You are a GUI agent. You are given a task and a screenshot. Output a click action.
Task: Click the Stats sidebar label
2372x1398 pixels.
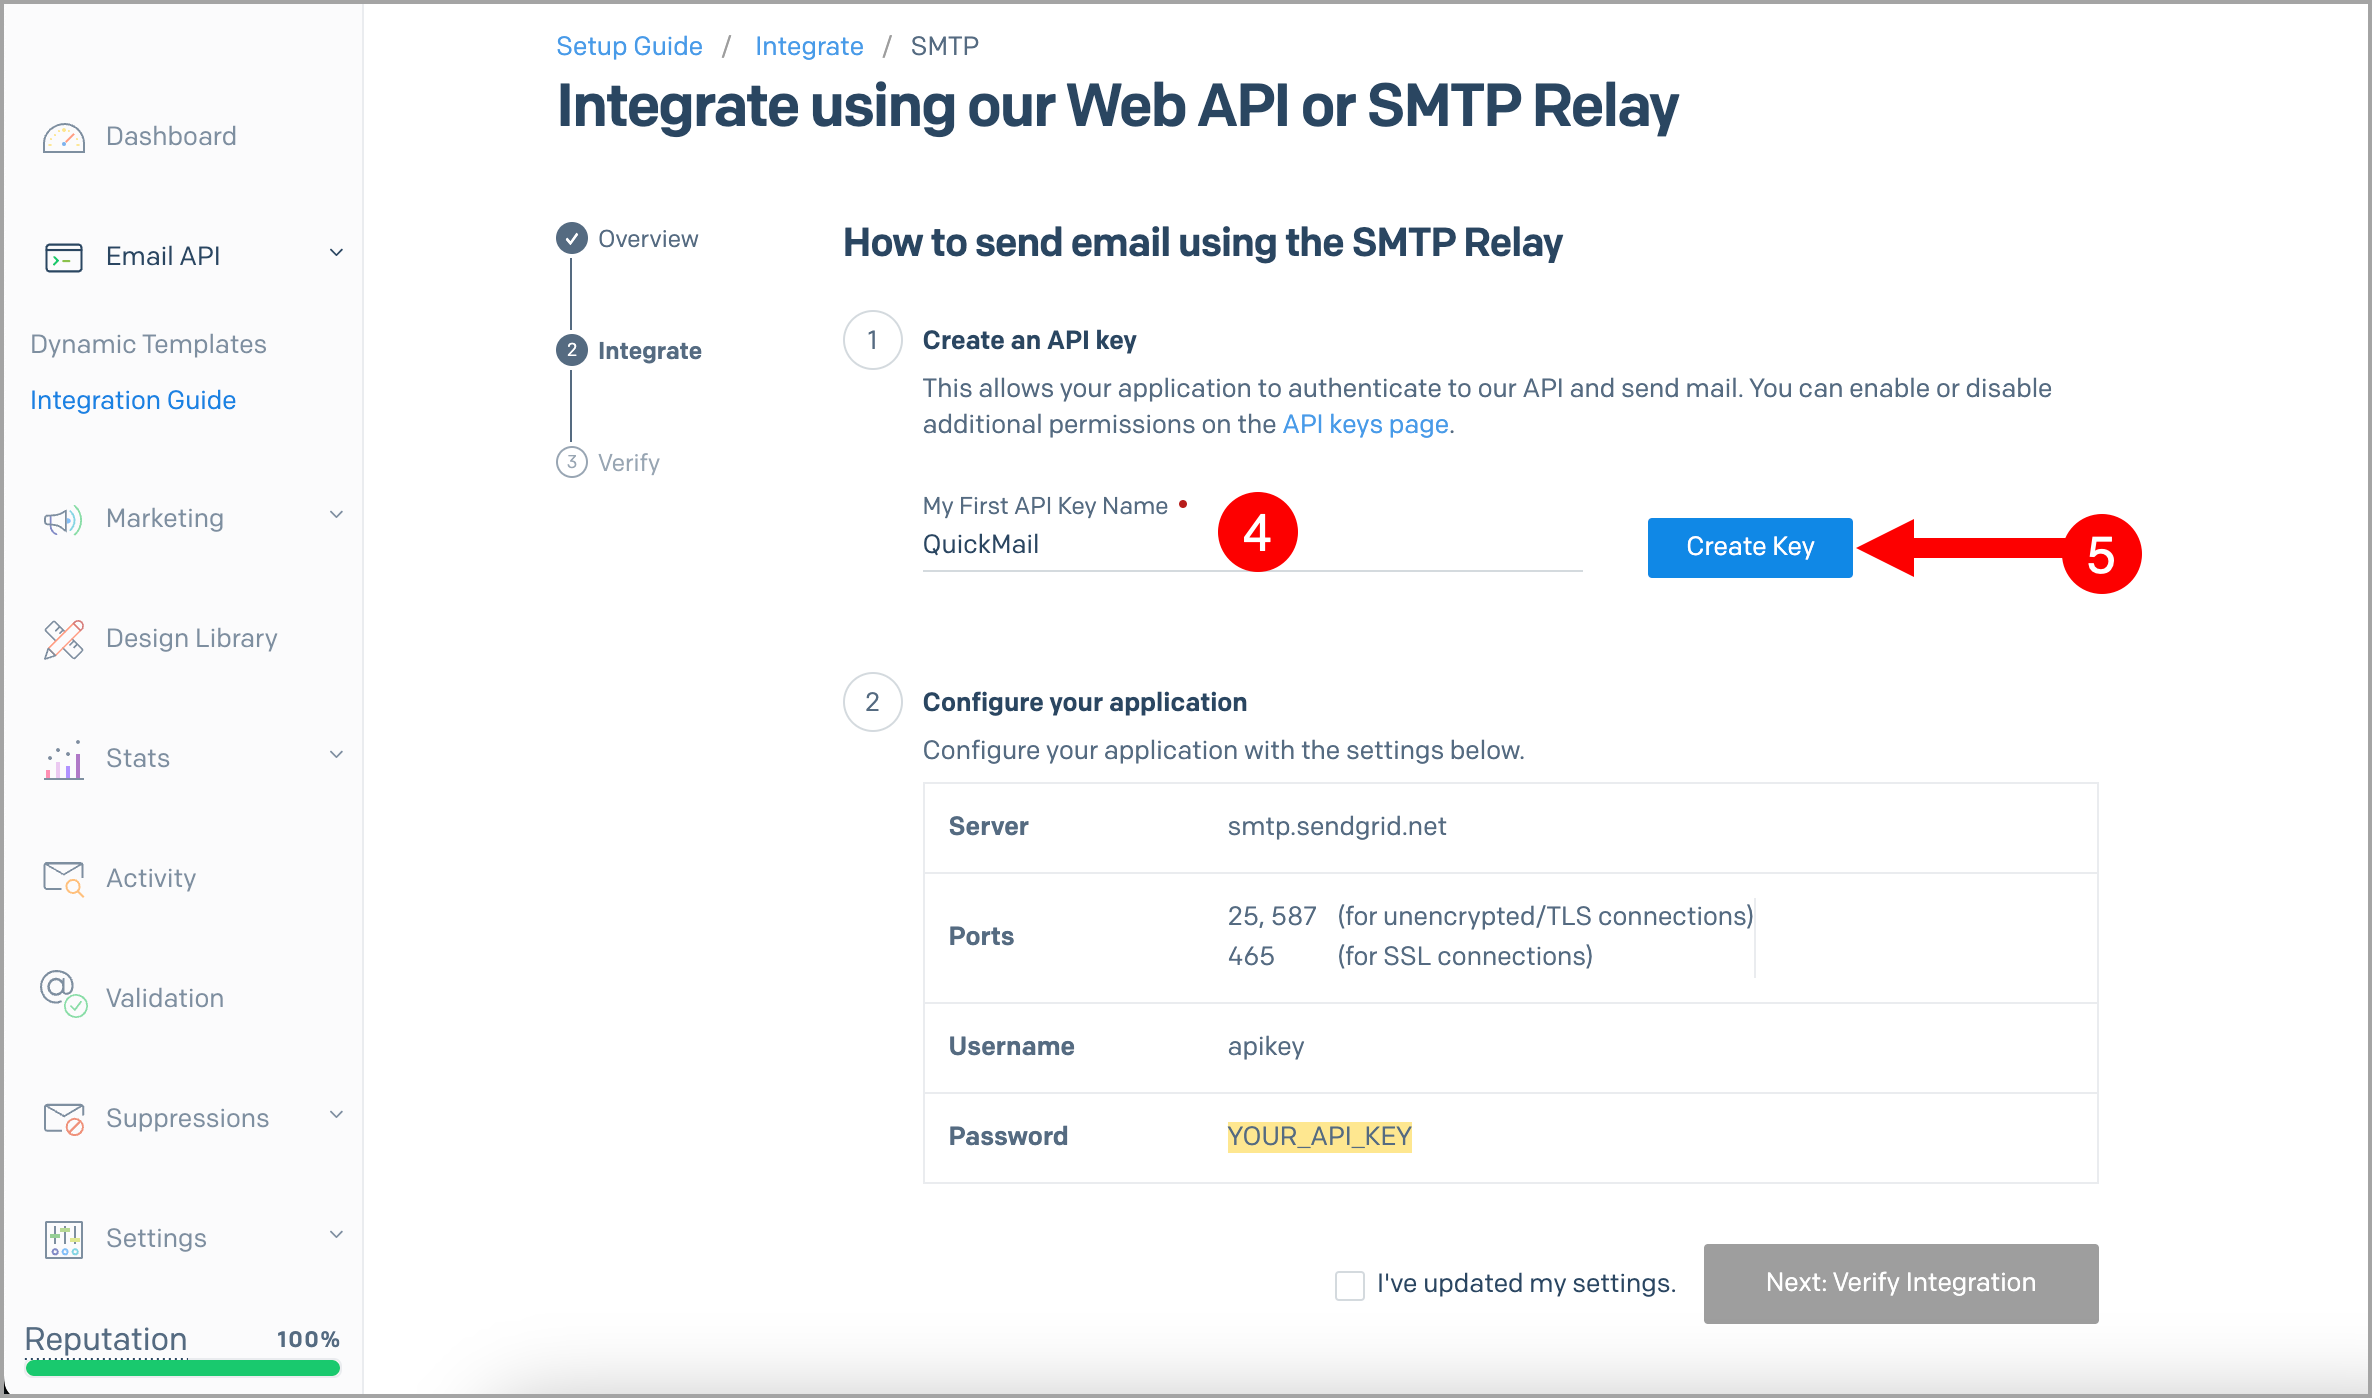coord(138,758)
